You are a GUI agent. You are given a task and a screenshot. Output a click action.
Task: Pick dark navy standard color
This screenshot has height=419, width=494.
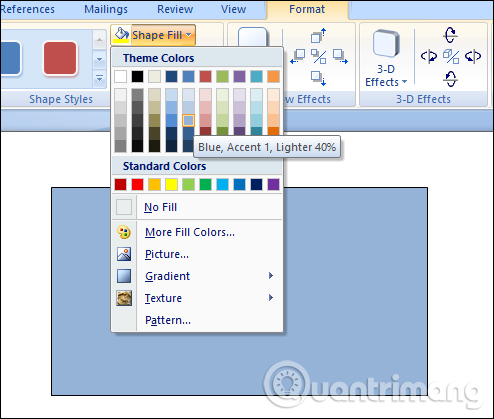256,184
